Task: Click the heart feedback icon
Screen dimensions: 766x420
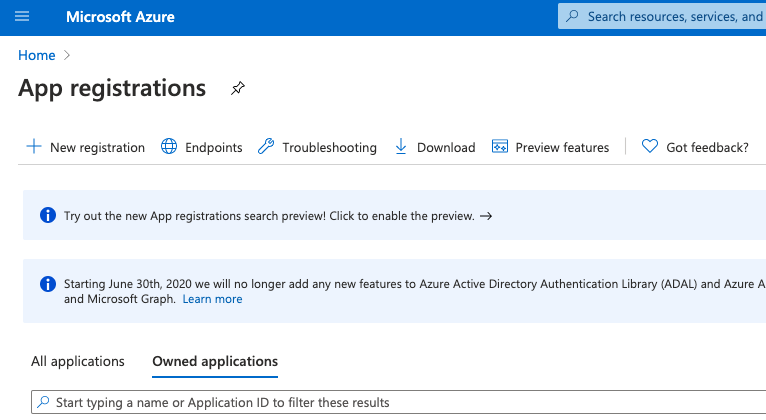Action: tap(650, 146)
